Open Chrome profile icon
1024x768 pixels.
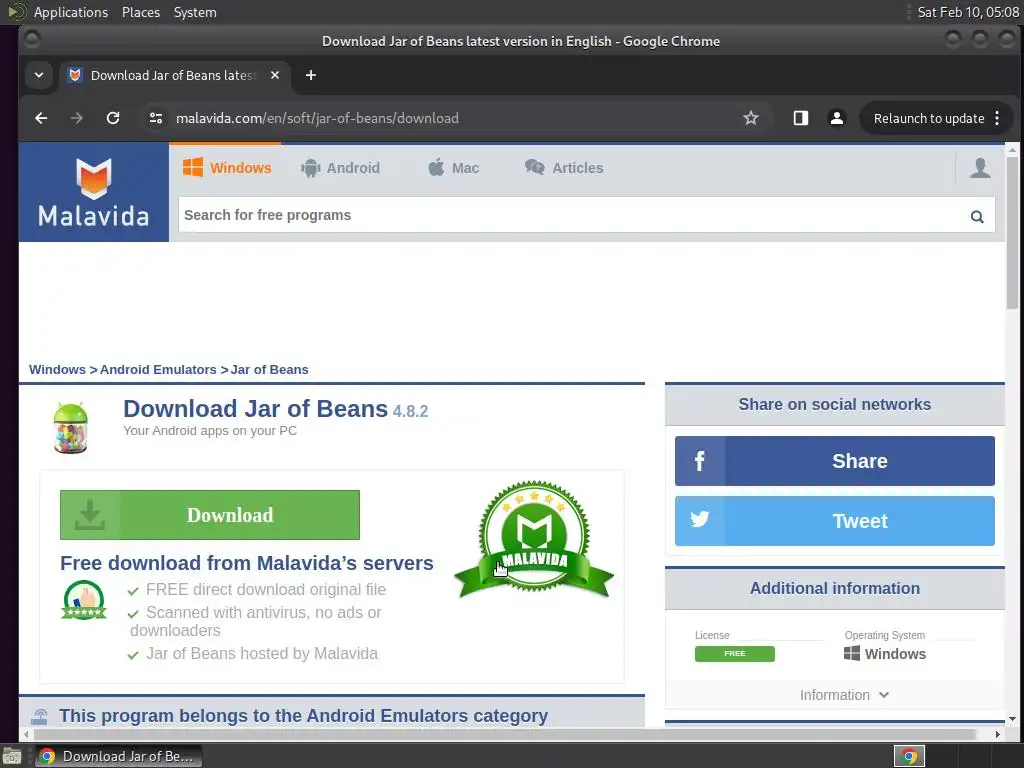point(837,118)
